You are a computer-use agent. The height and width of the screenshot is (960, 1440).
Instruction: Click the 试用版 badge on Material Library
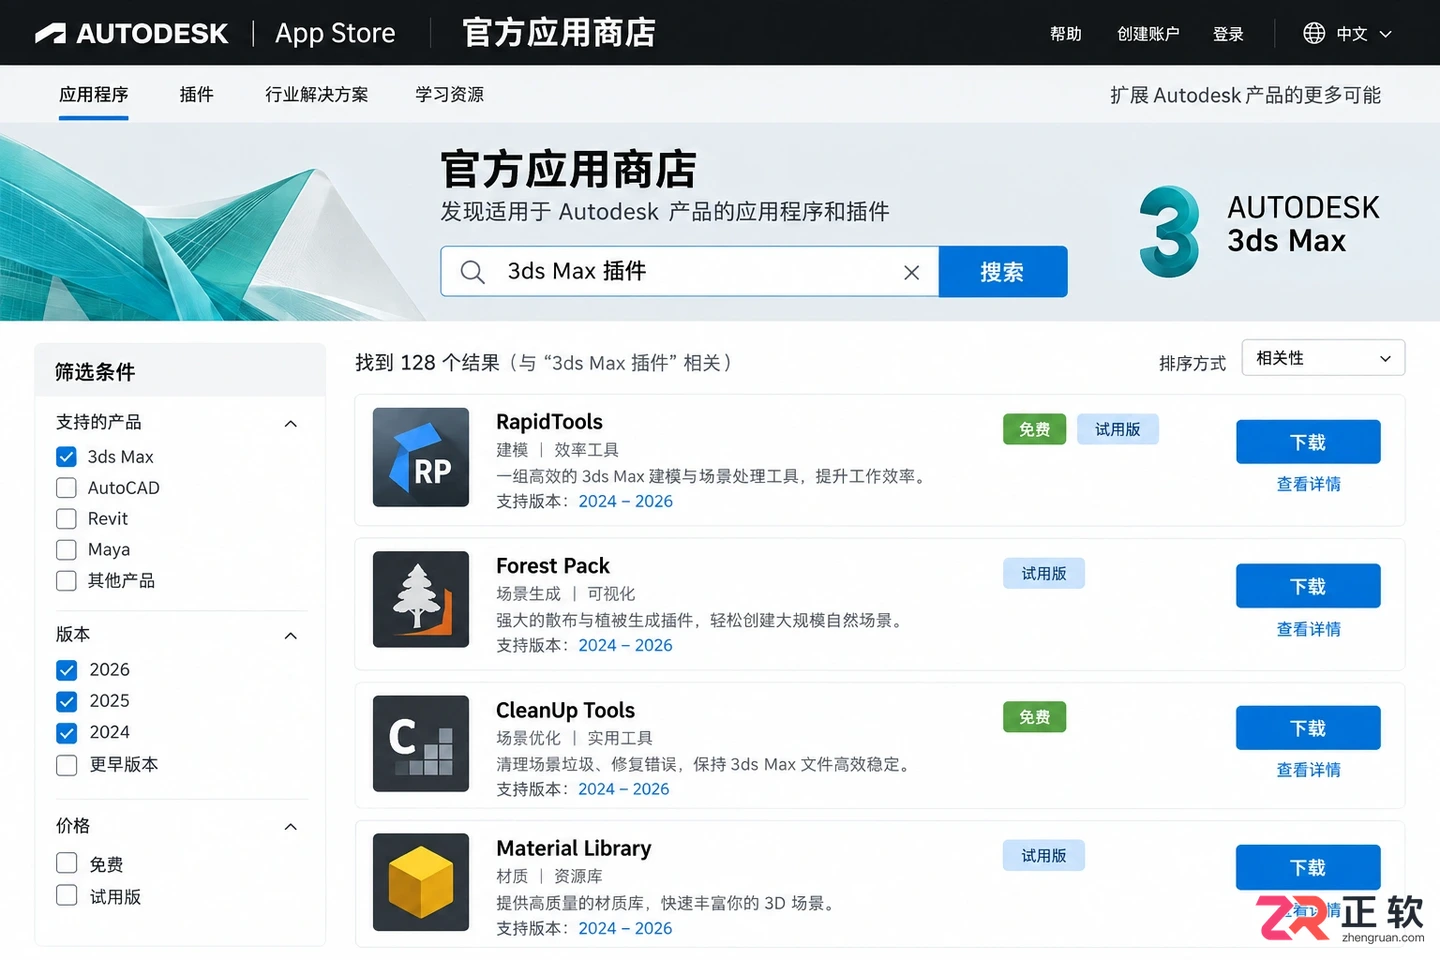[1044, 855]
